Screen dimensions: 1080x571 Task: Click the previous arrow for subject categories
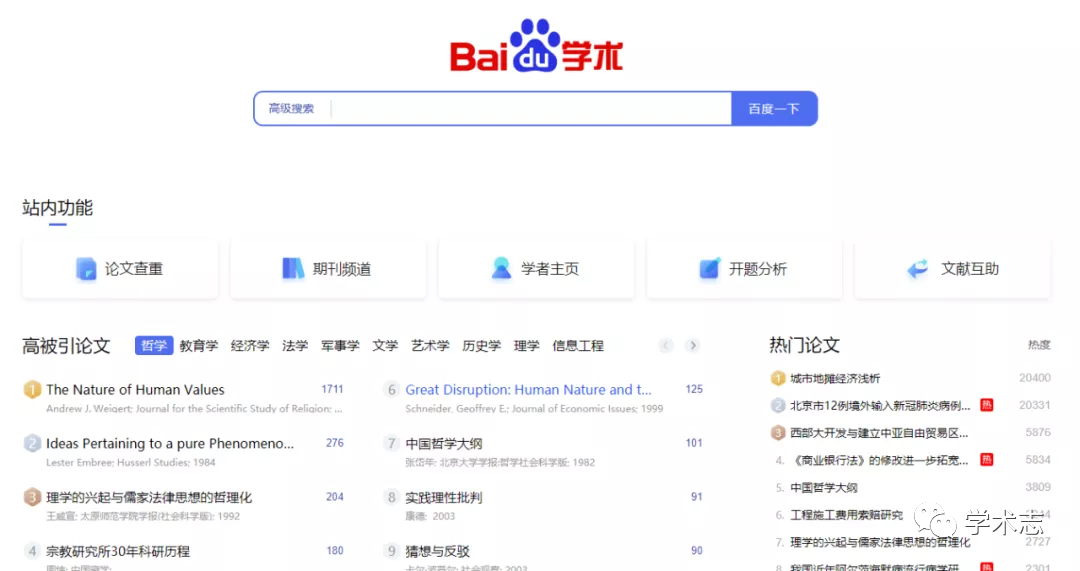[x=665, y=346]
